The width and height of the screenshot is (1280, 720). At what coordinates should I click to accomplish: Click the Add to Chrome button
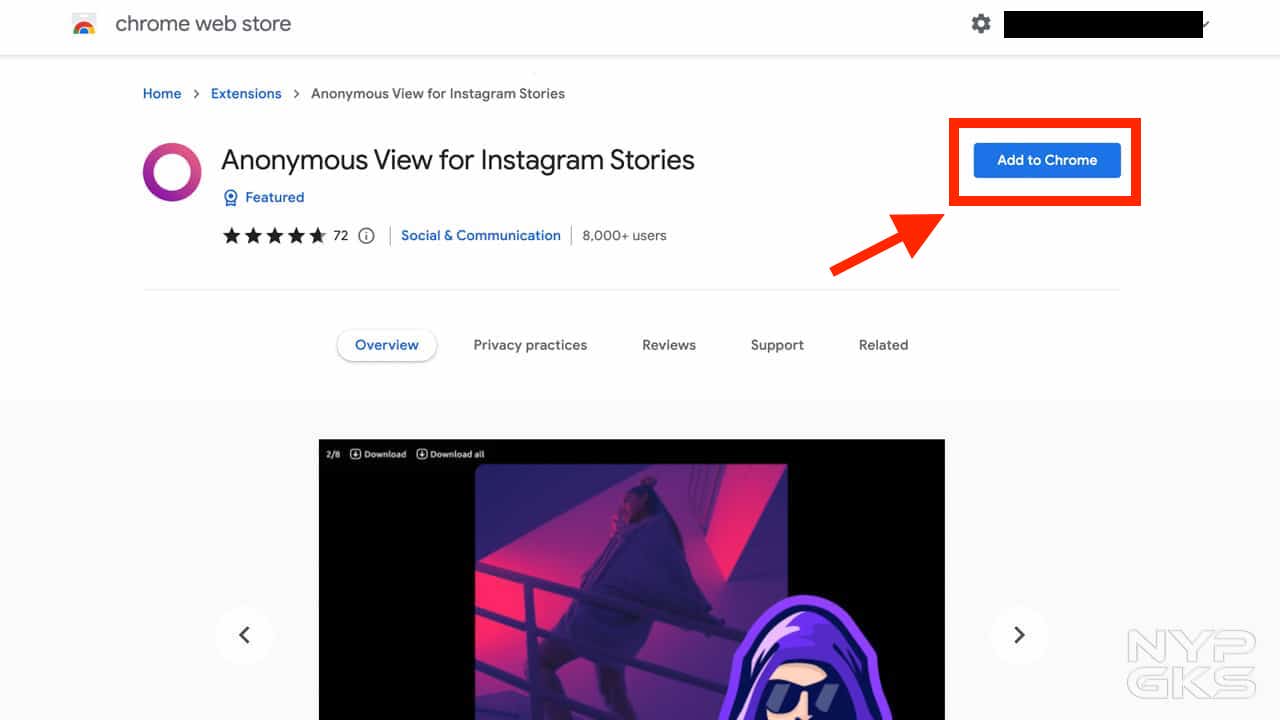click(1047, 160)
